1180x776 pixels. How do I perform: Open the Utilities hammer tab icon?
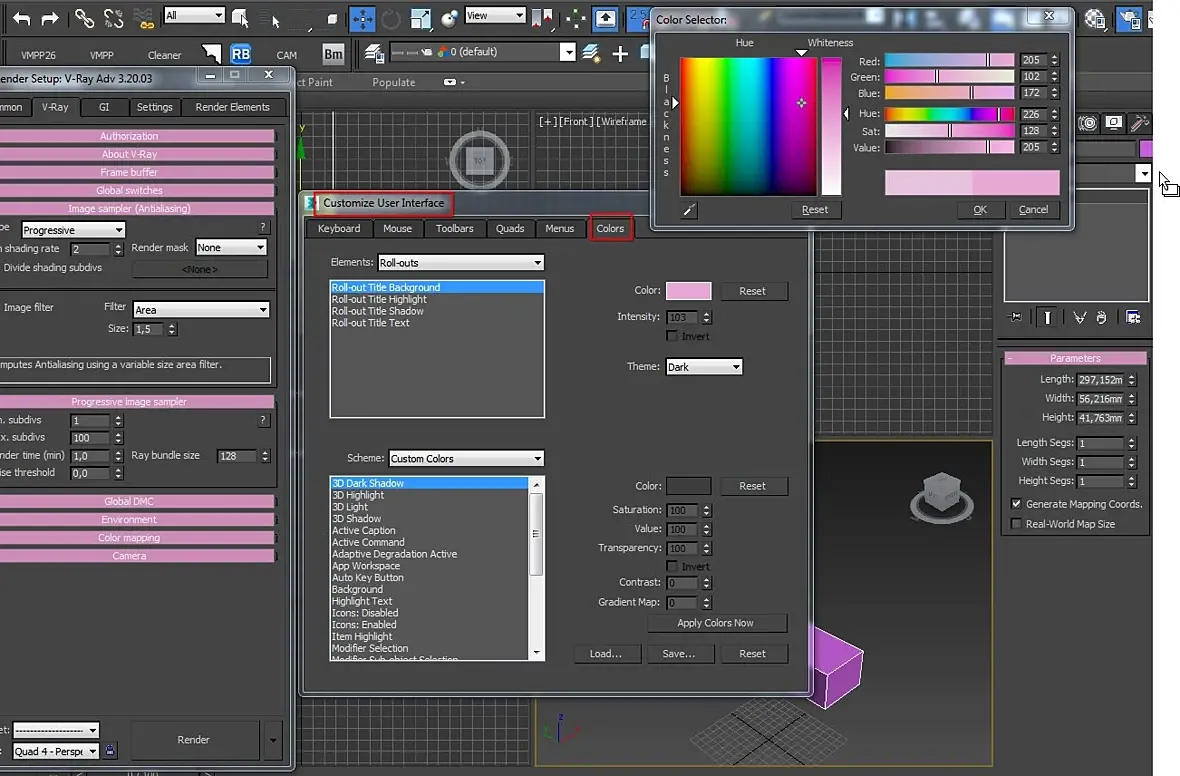(1138, 123)
